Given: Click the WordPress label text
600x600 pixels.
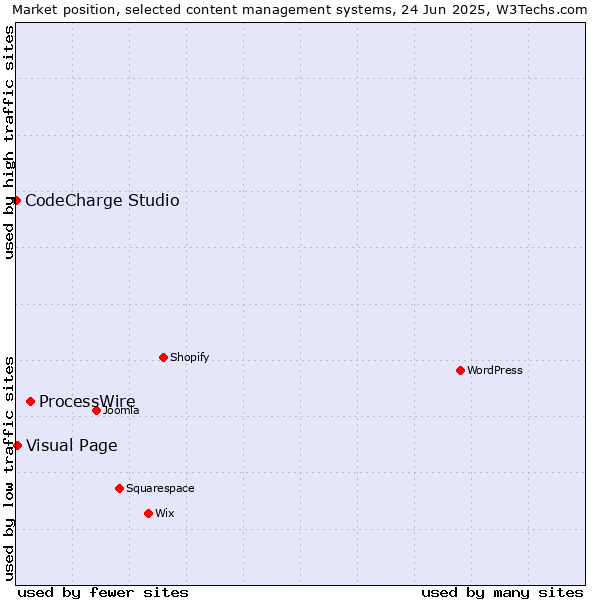Looking at the screenshot, I should tap(495, 370).
